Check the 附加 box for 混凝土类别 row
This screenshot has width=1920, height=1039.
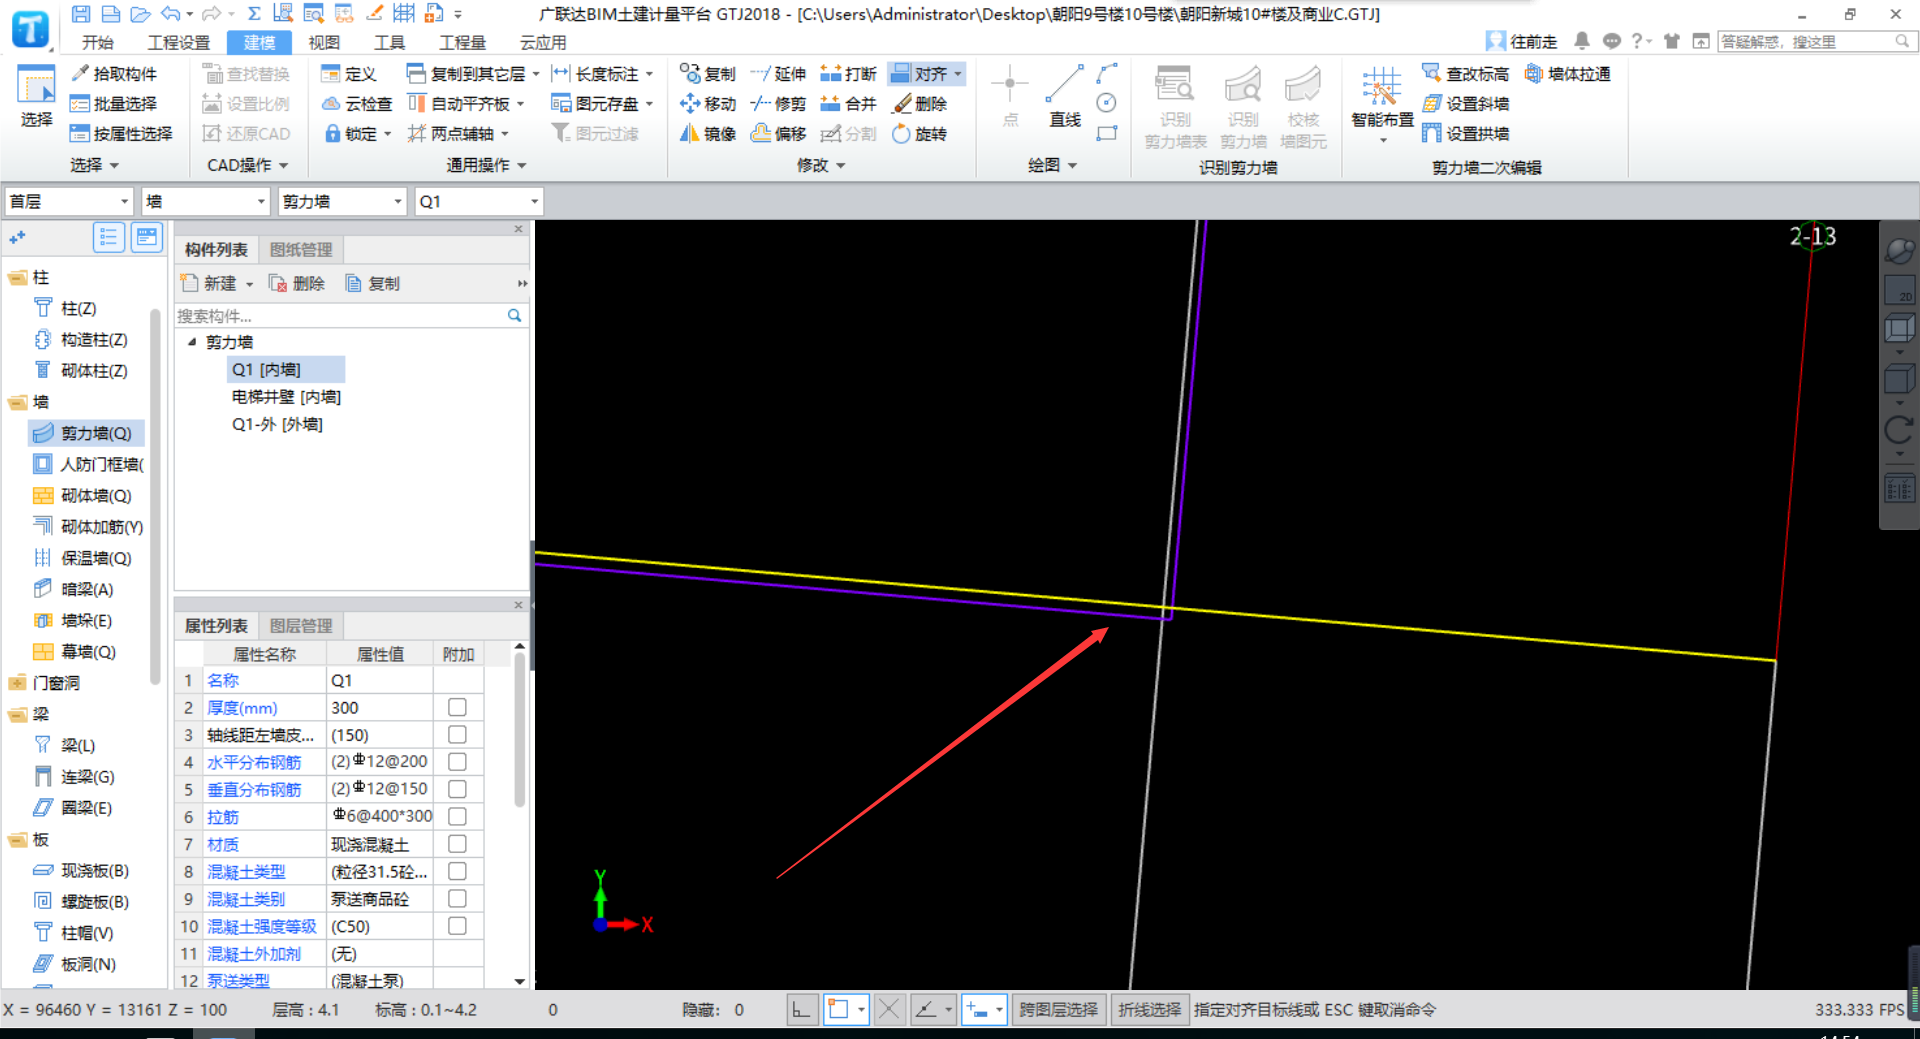(x=457, y=898)
